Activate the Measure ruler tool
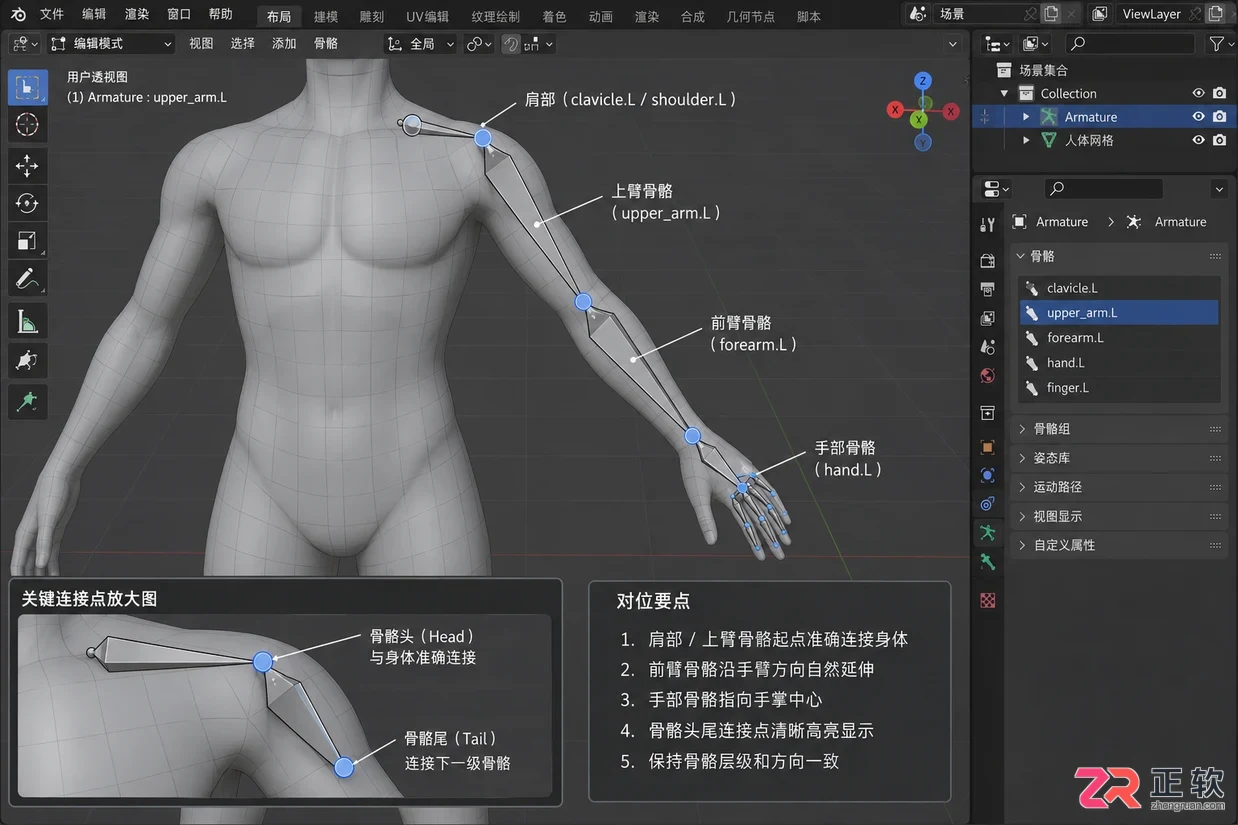This screenshot has width=1238, height=825. [x=27, y=321]
